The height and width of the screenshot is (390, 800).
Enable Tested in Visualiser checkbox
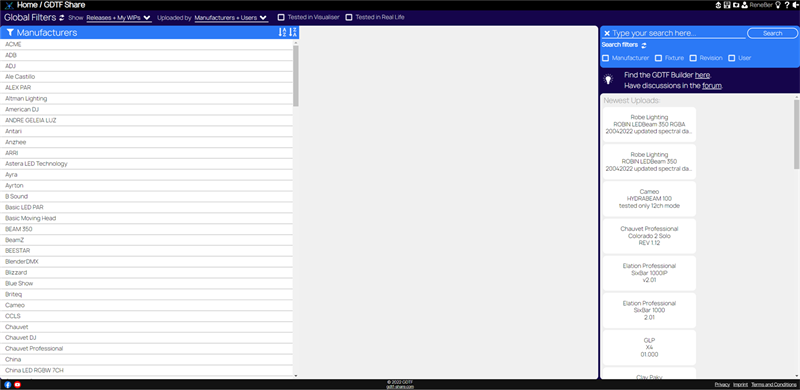coord(281,17)
